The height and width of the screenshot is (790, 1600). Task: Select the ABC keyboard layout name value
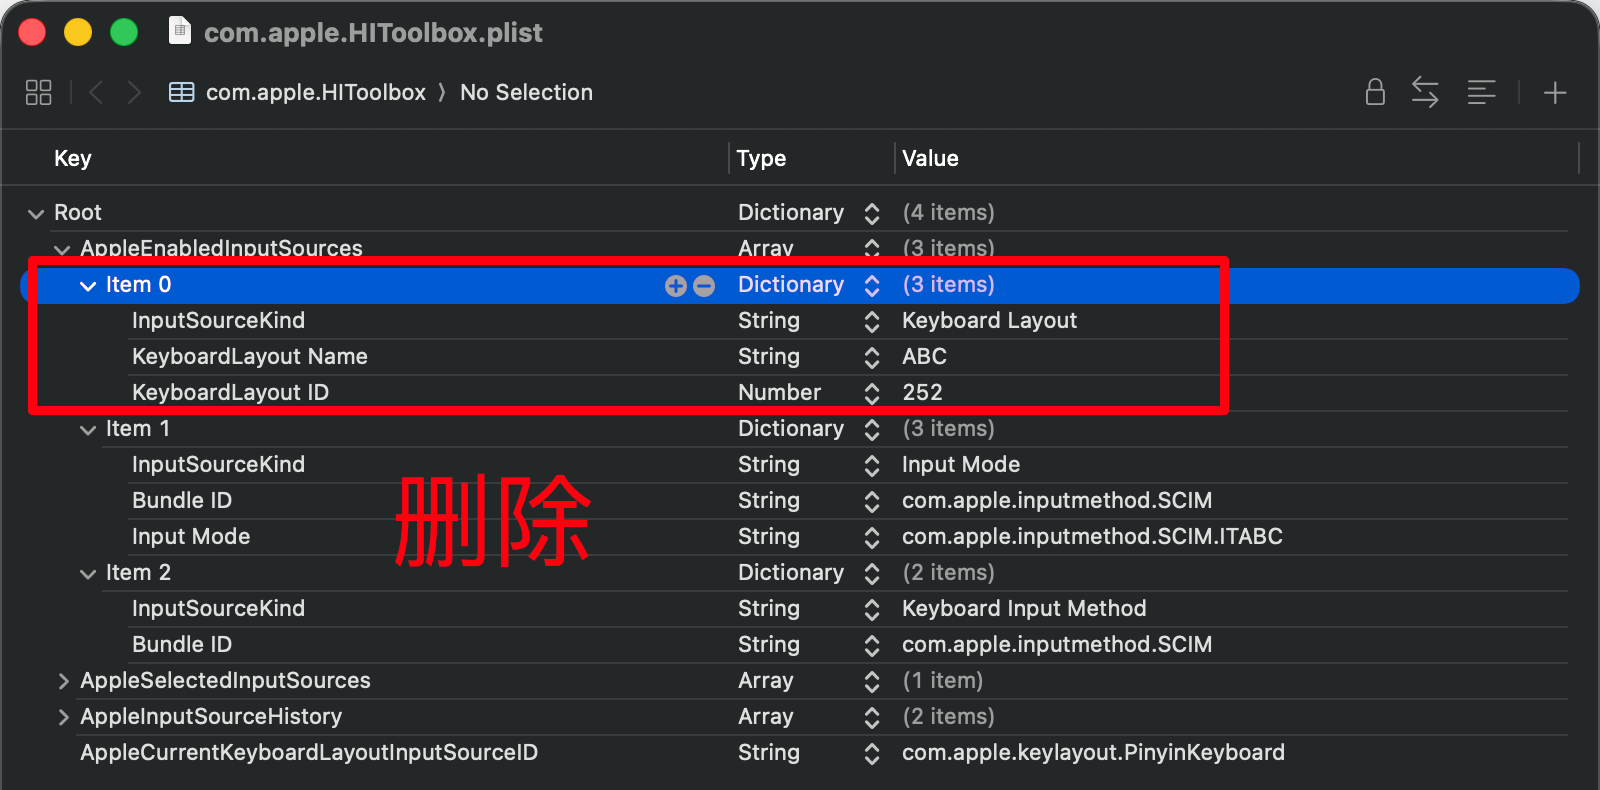click(x=924, y=357)
